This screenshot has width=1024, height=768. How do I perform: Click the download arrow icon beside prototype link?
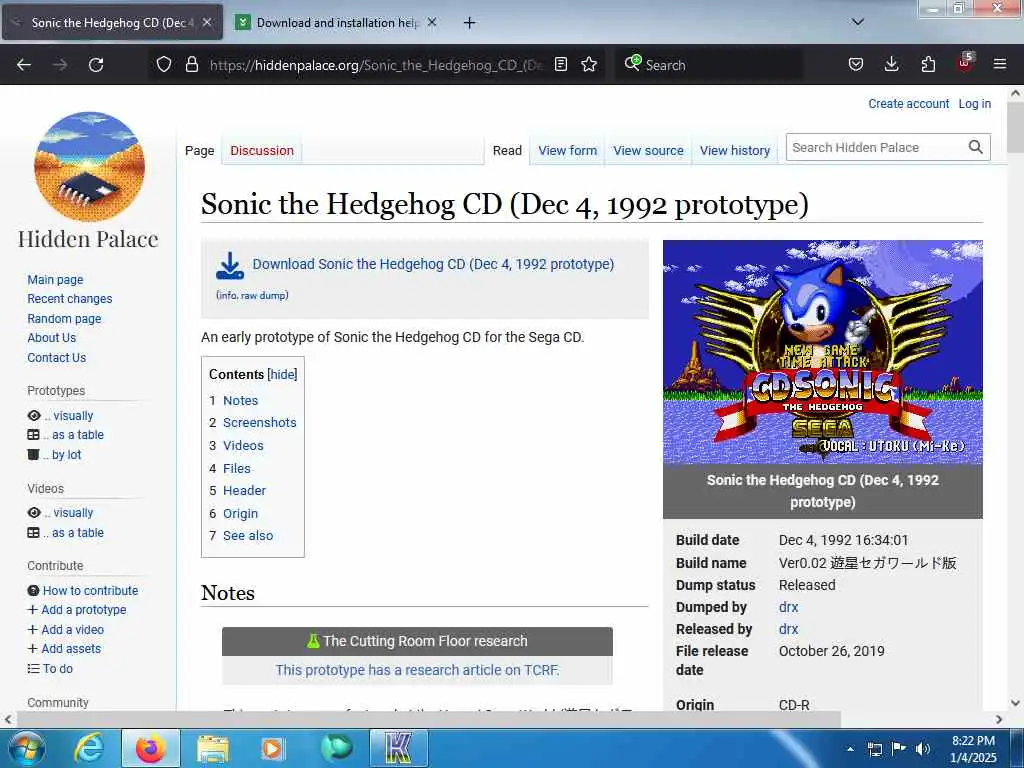point(230,266)
